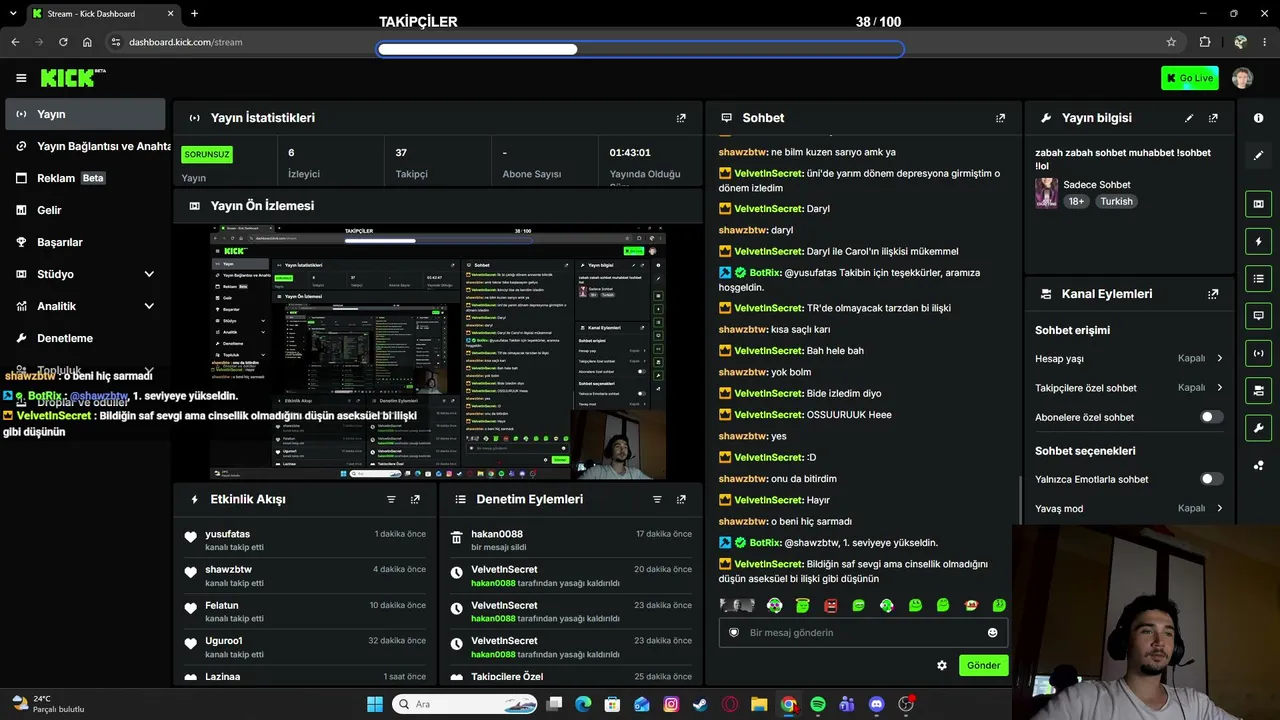Pop out the Etkinlik Akışı panel
The height and width of the screenshot is (720, 1280).
(x=415, y=499)
